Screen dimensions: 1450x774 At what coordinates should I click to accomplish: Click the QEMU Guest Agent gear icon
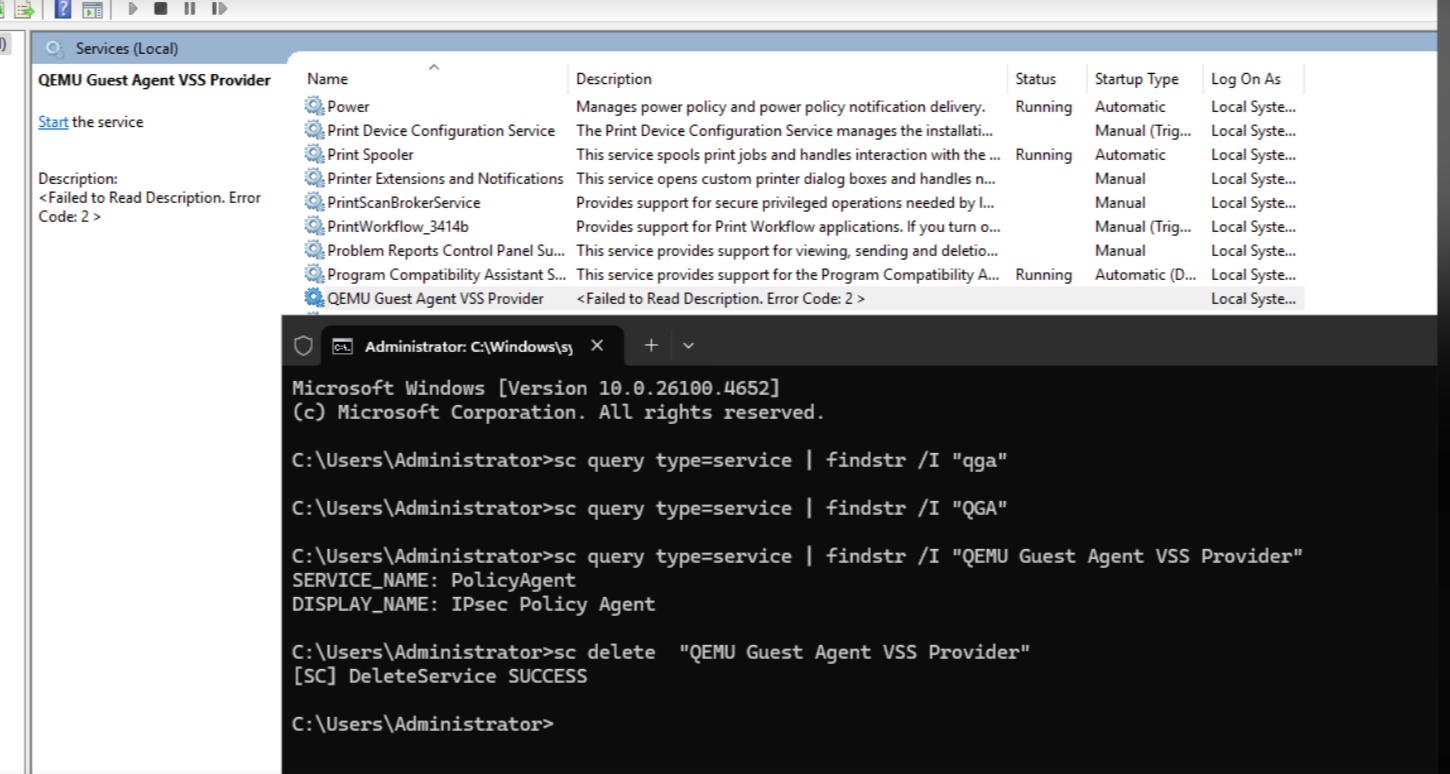(315, 298)
